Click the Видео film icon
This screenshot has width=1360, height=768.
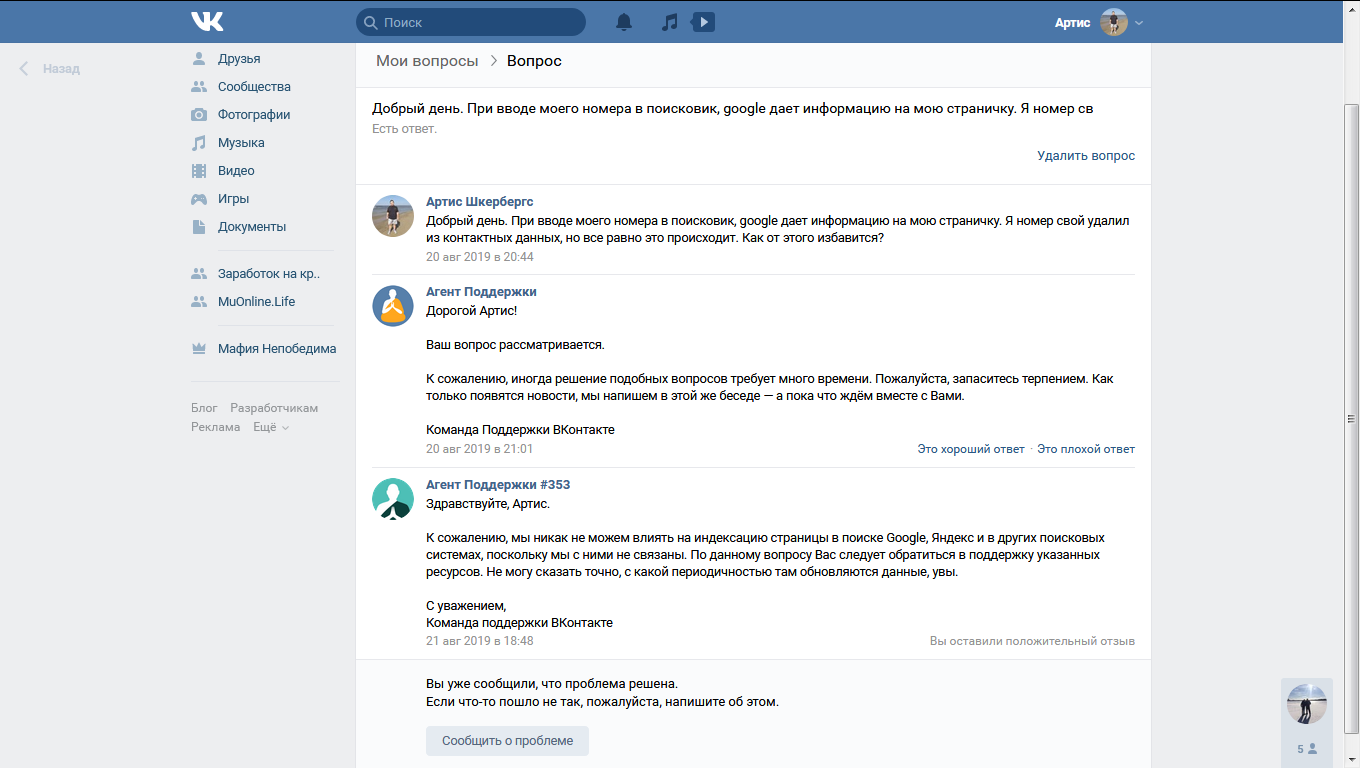[199, 171]
